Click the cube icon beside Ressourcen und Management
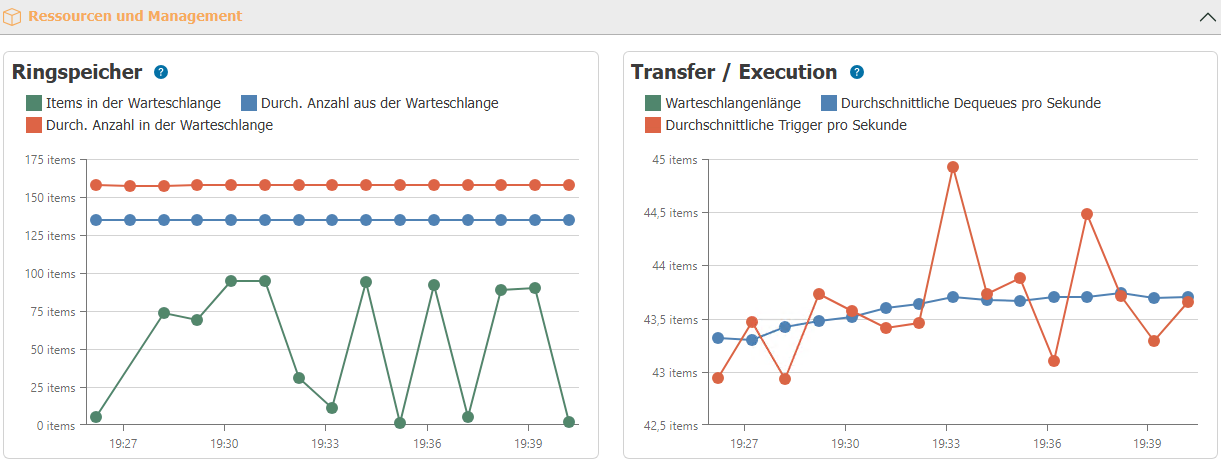This screenshot has width=1221, height=461. pos(13,17)
